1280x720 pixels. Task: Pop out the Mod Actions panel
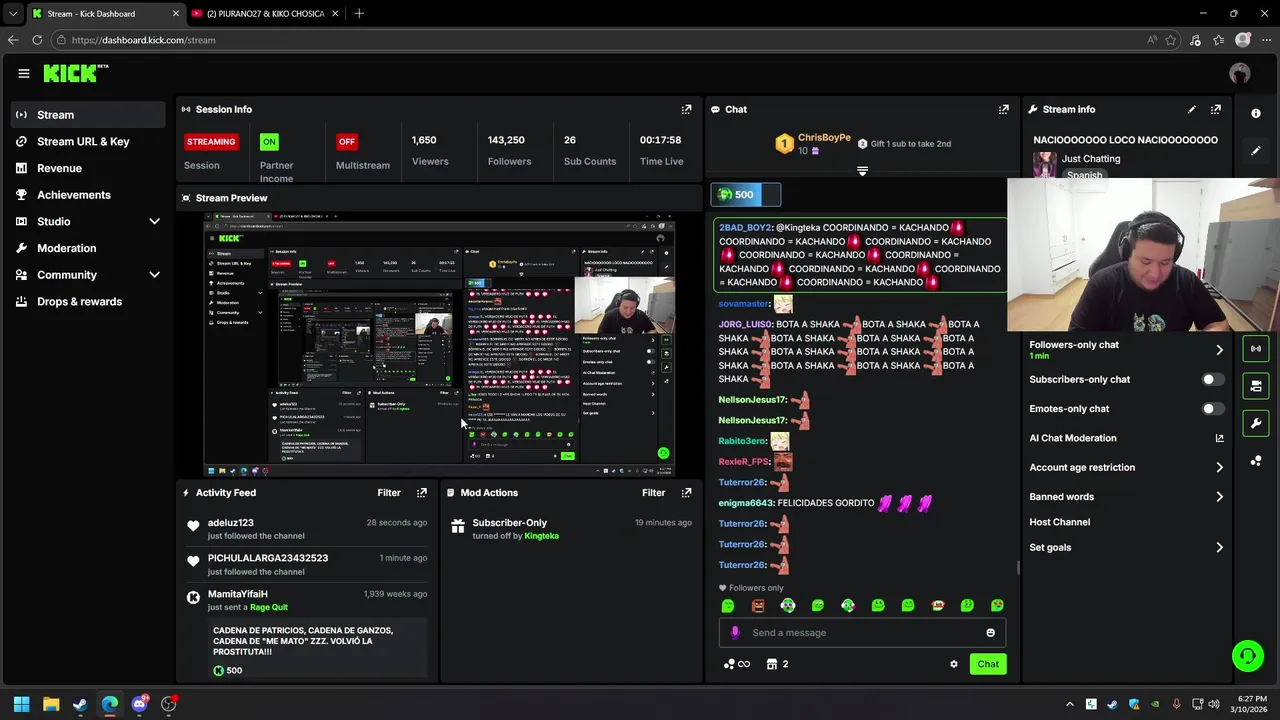click(686, 492)
